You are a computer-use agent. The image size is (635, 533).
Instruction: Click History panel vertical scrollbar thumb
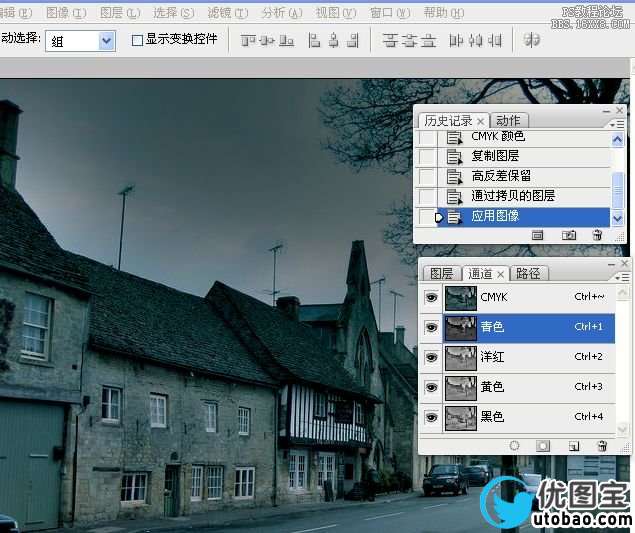click(x=618, y=190)
